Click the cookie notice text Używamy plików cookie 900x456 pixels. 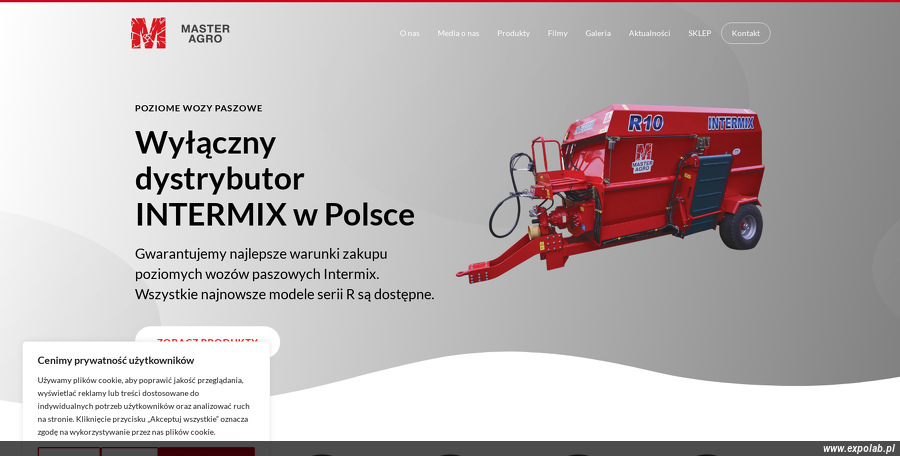coord(143,406)
